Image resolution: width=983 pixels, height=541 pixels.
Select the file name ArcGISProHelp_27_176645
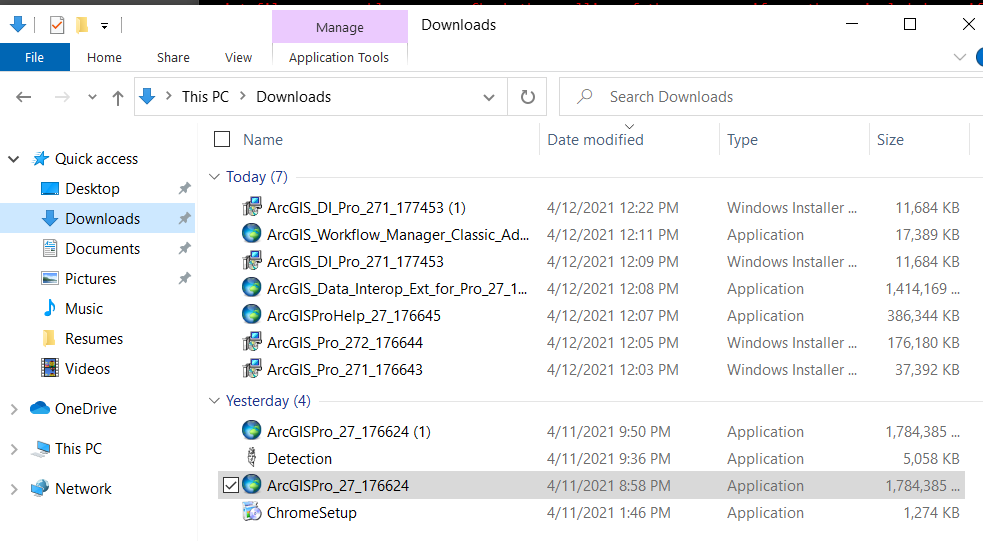click(x=354, y=315)
